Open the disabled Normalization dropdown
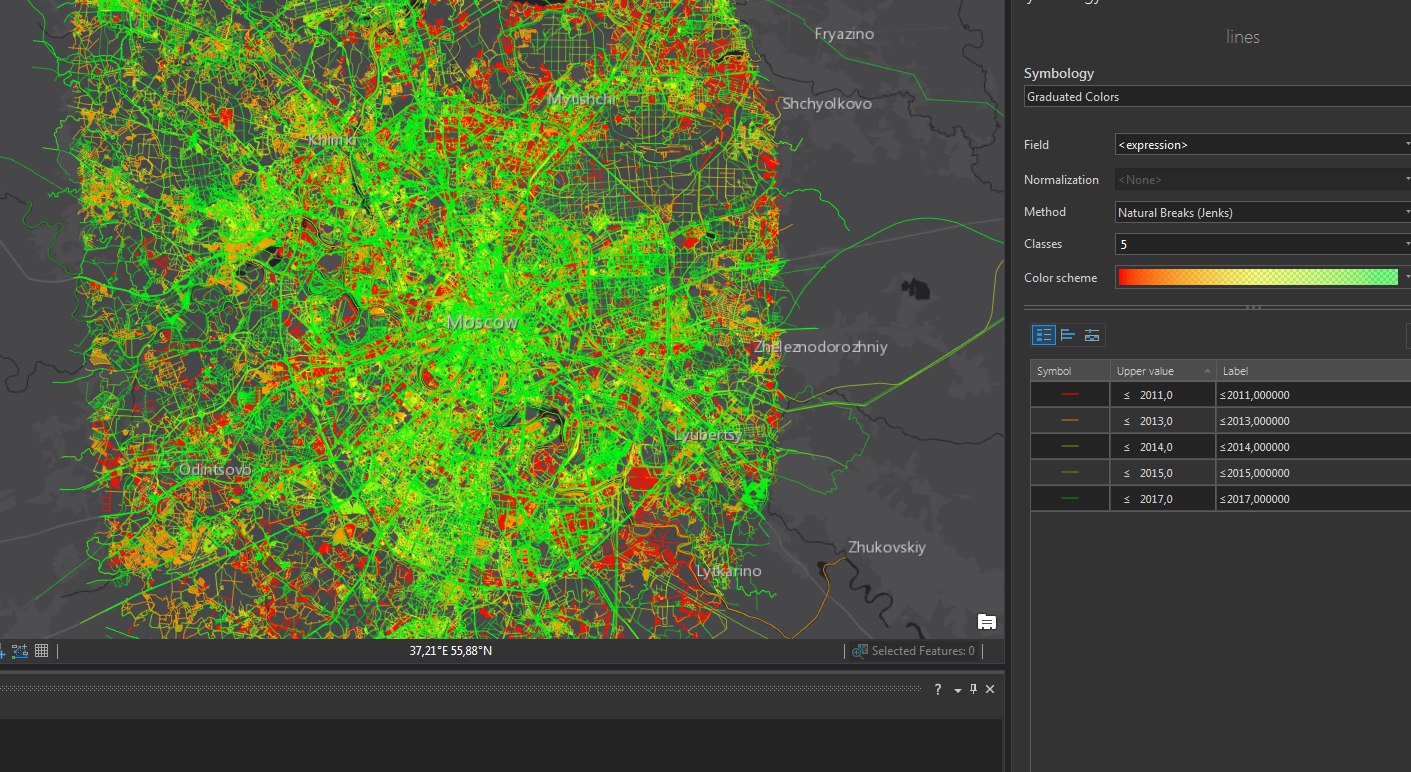Image resolution: width=1411 pixels, height=772 pixels. click(x=1262, y=180)
